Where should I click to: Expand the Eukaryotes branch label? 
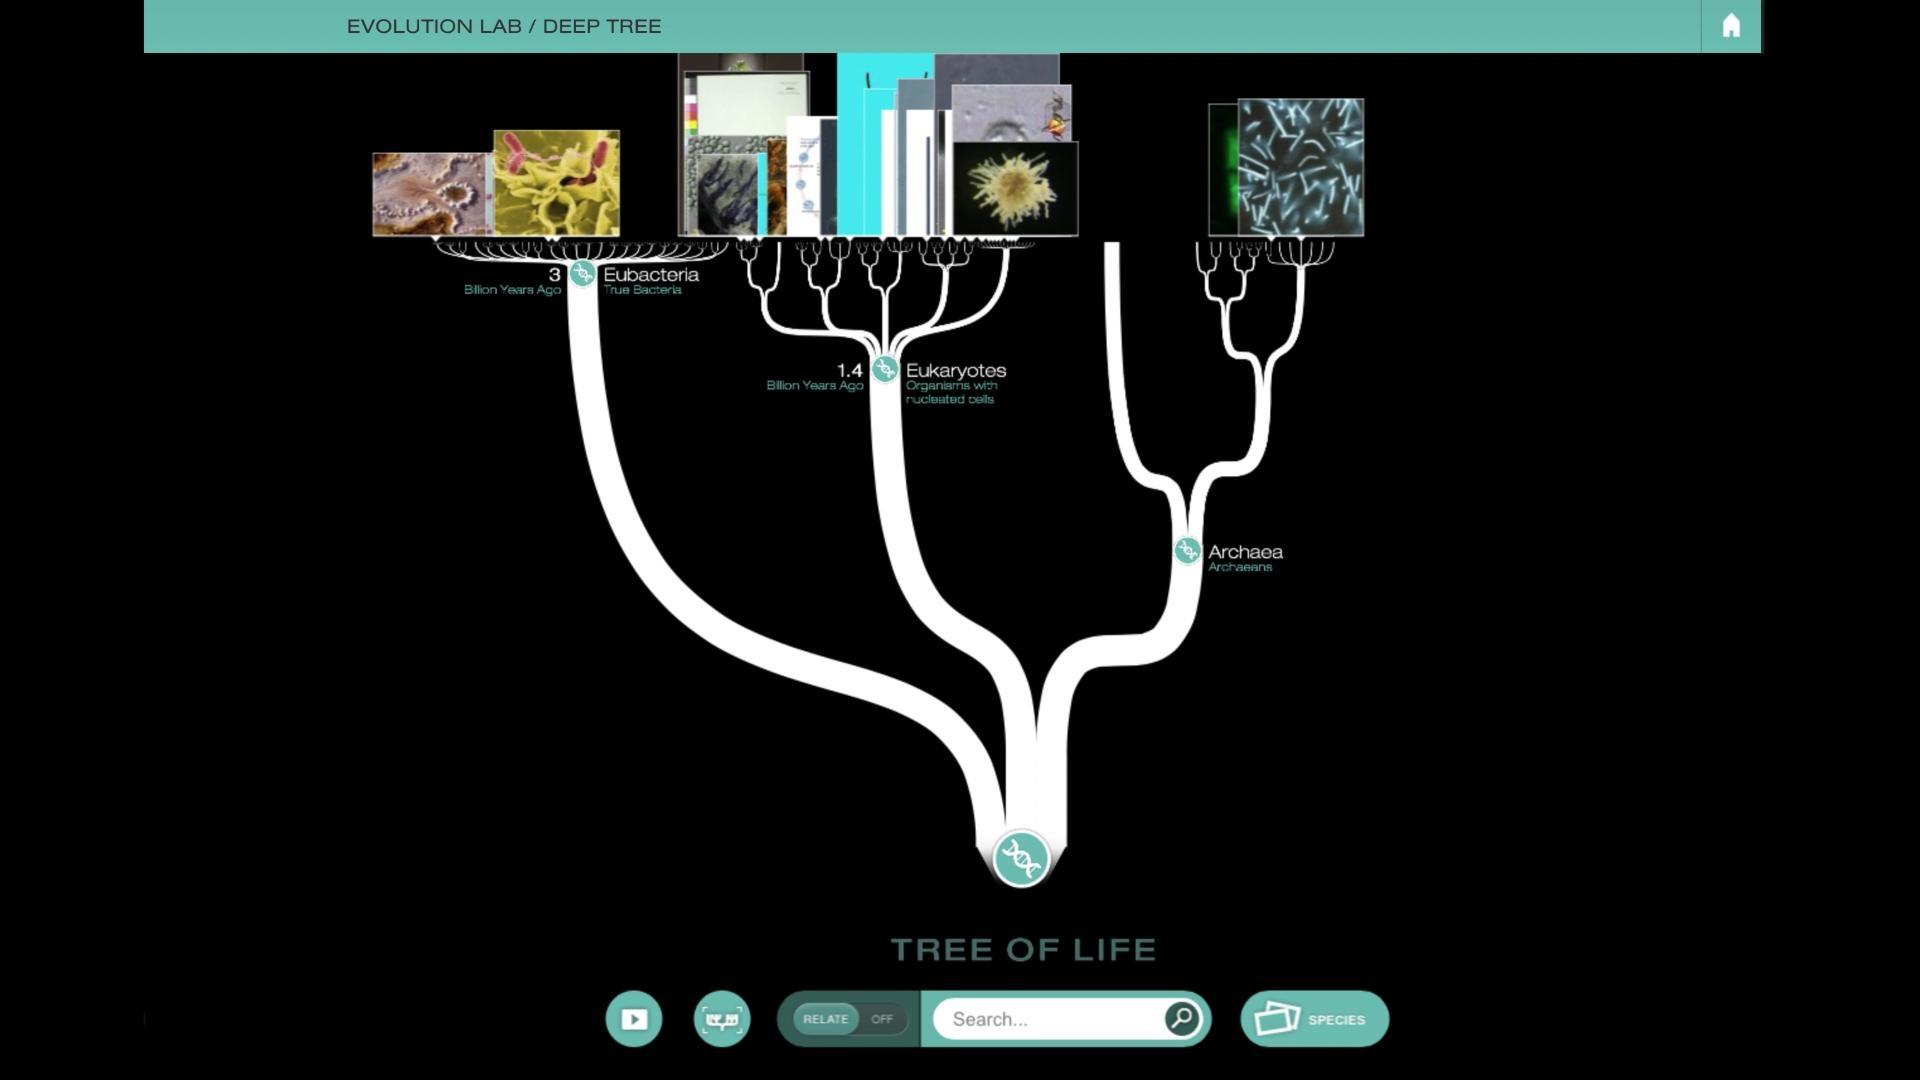tap(955, 371)
